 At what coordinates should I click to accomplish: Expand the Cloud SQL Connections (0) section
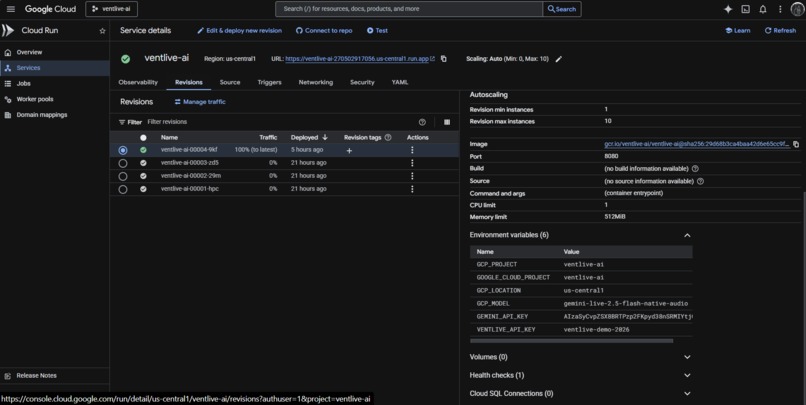(x=687, y=394)
